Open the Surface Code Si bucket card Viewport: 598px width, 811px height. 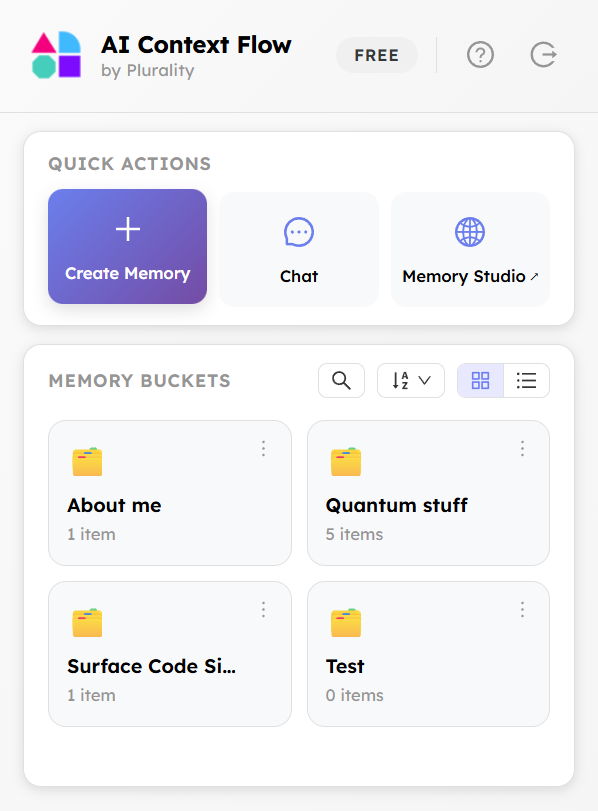click(170, 653)
